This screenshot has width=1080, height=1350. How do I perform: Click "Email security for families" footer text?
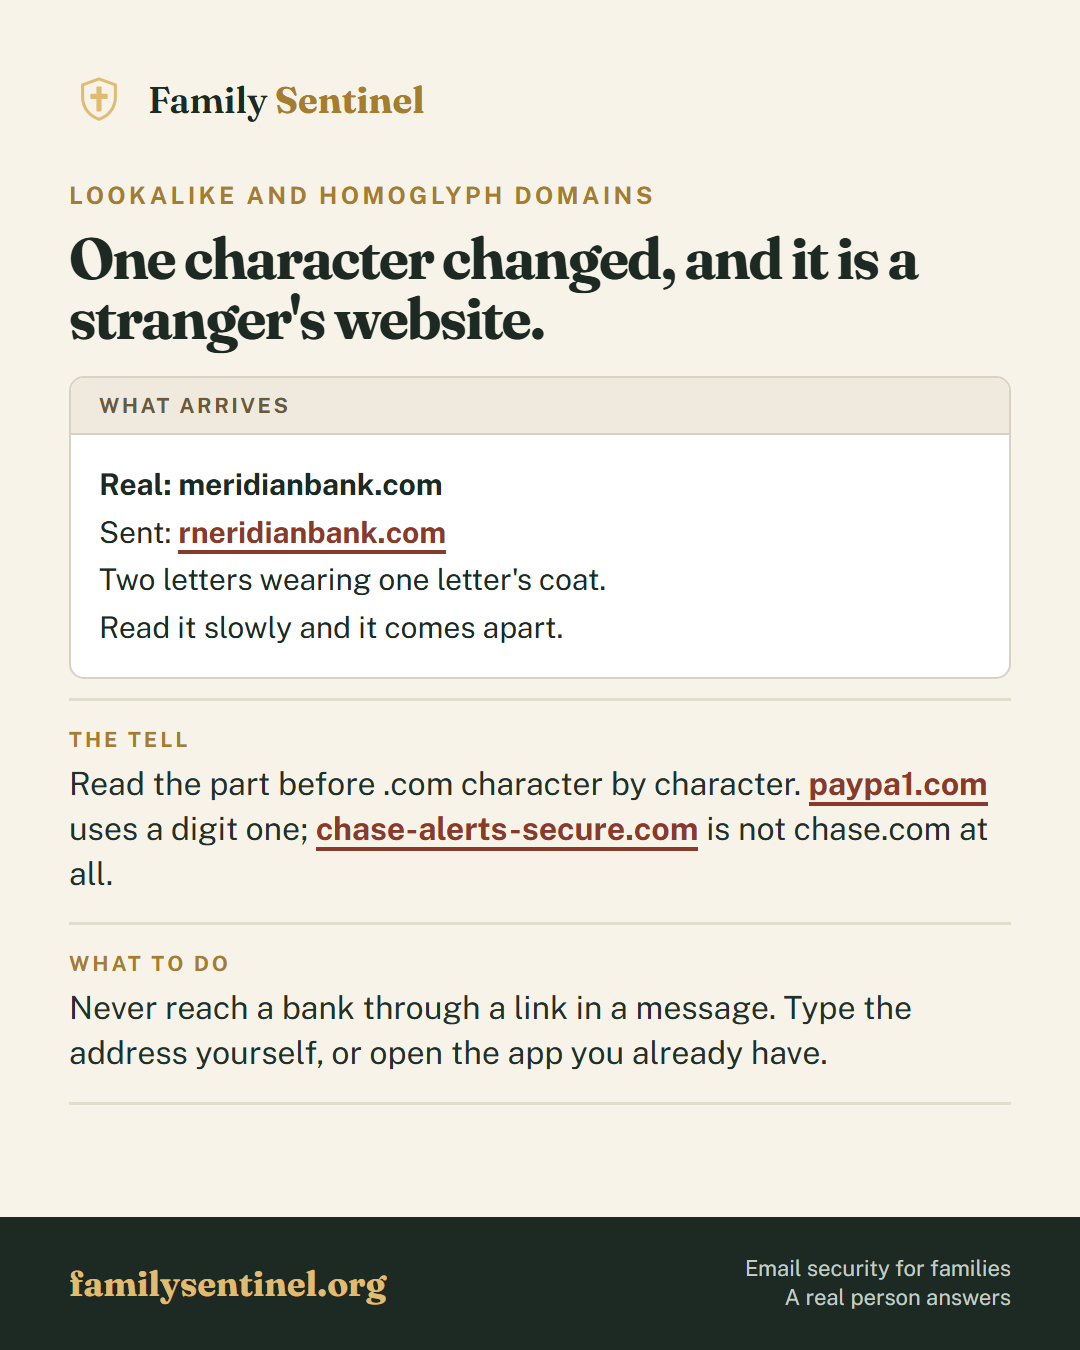pos(878,1268)
